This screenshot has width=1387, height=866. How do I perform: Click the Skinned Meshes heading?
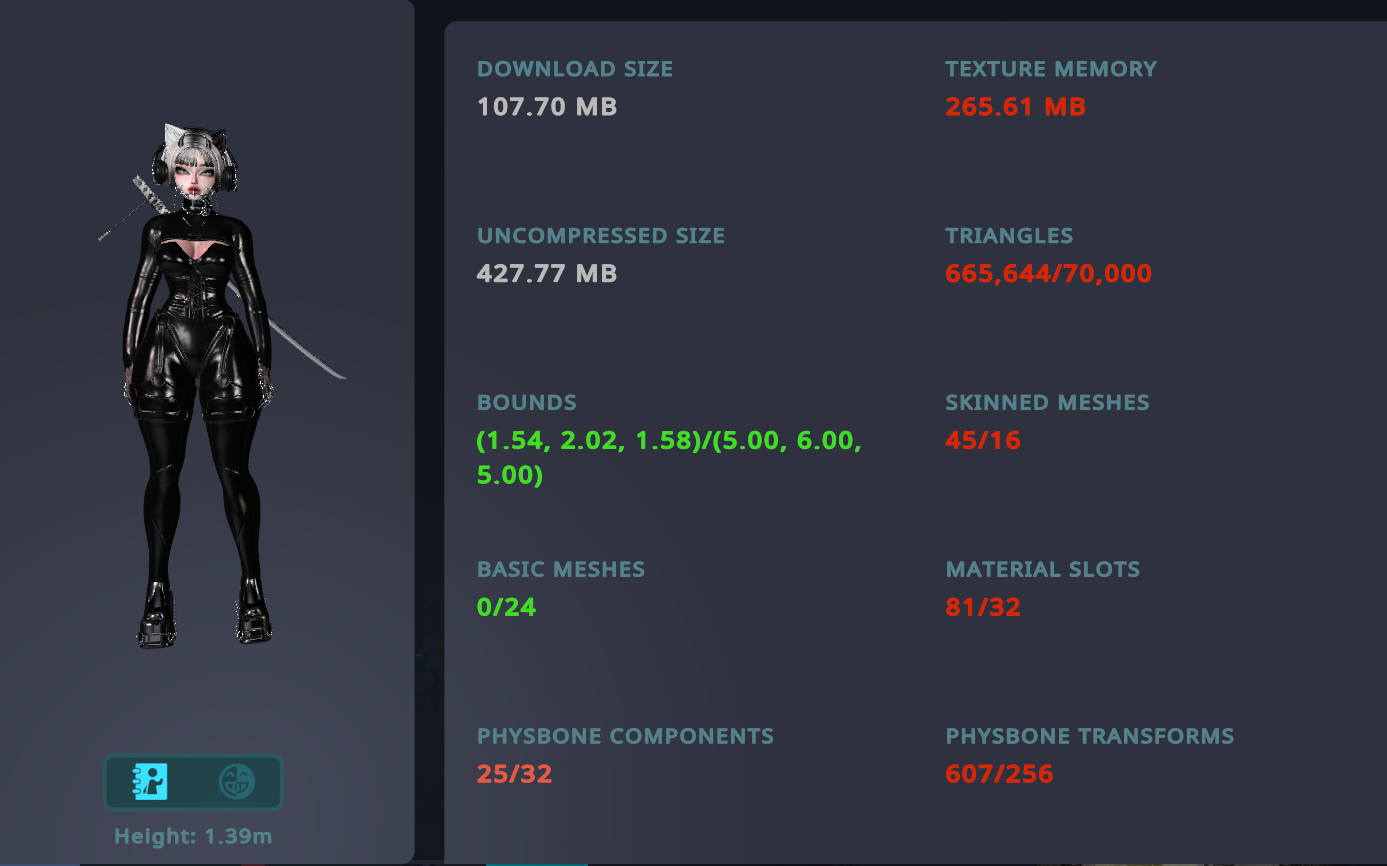tap(1047, 403)
